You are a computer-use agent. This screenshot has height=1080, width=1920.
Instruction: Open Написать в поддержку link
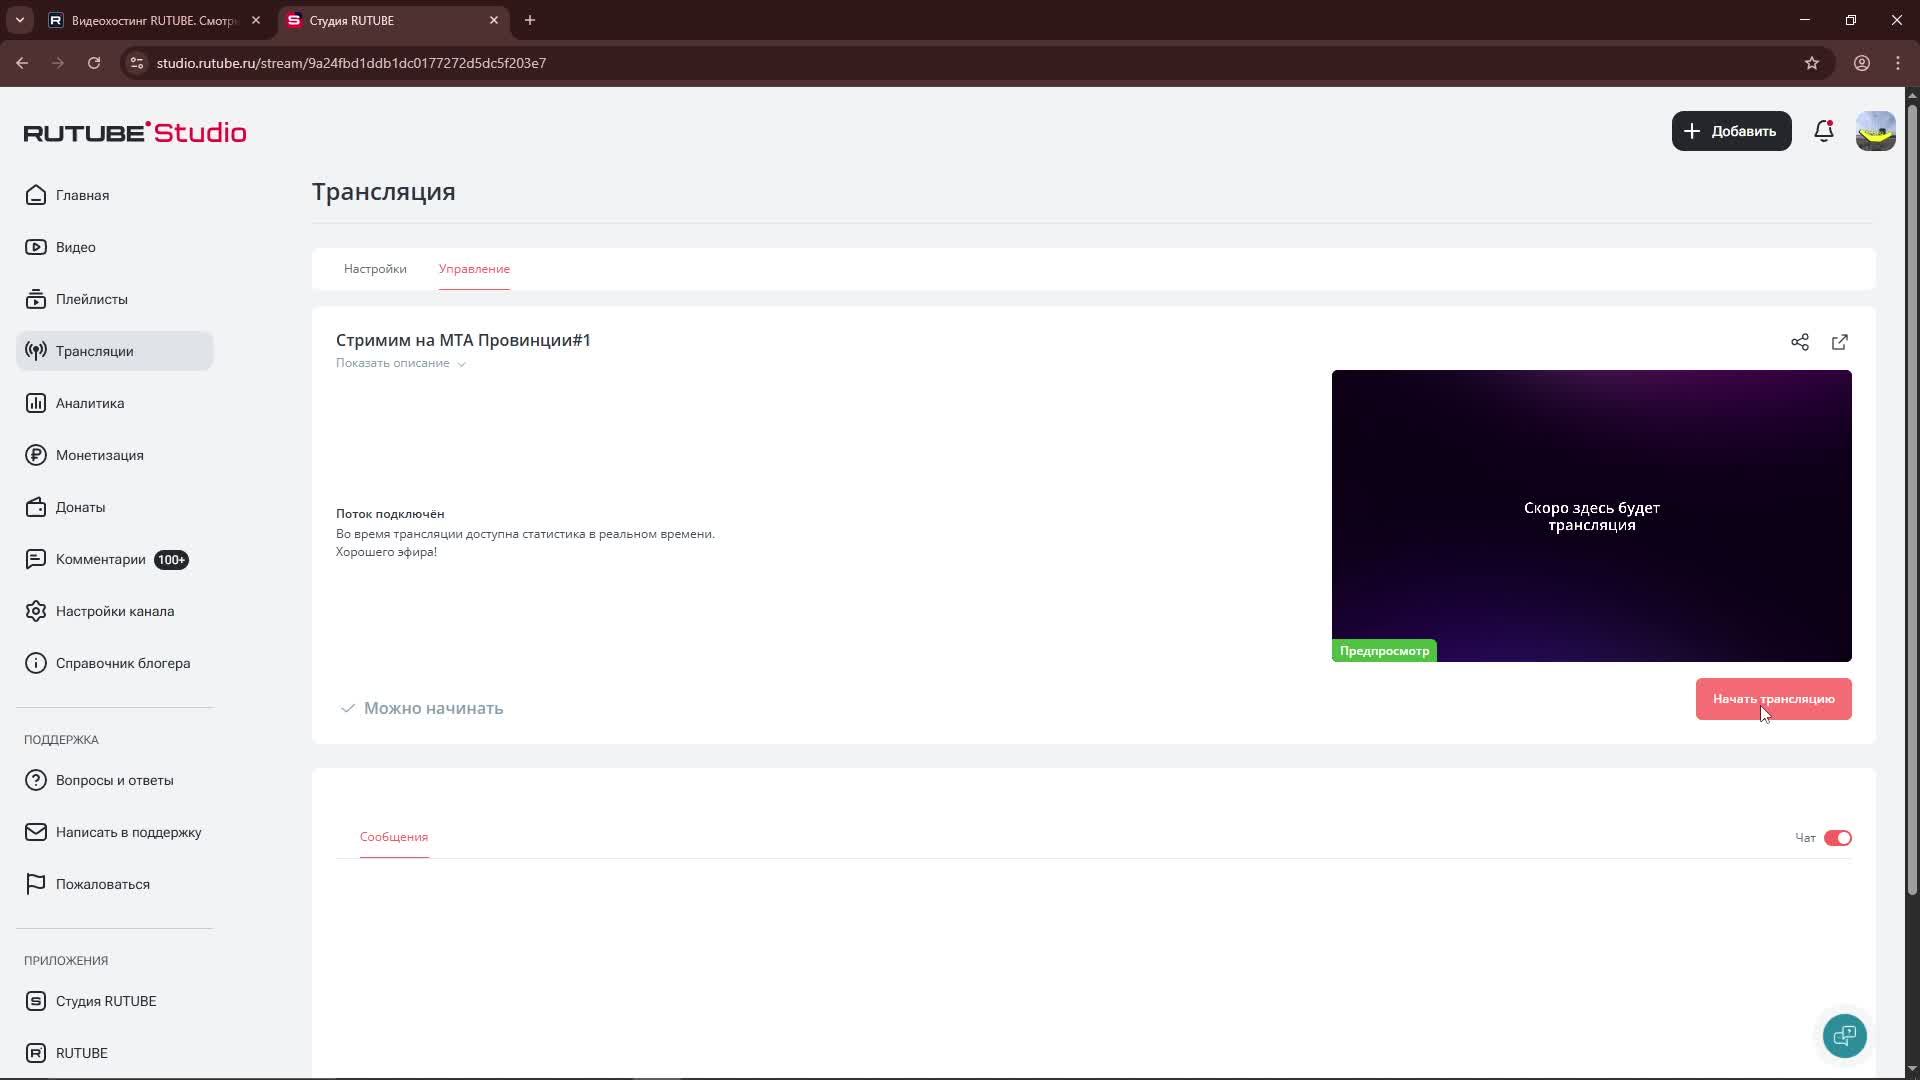click(x=128, y=832)
